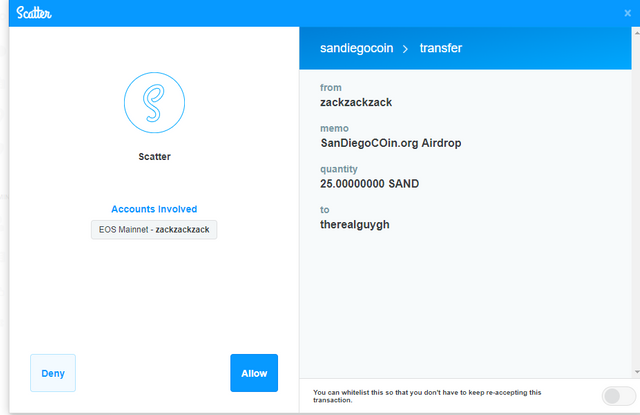Allow the transfer transaction
The width and height of the screenshot is (640, 415).
tap(254, 373)
